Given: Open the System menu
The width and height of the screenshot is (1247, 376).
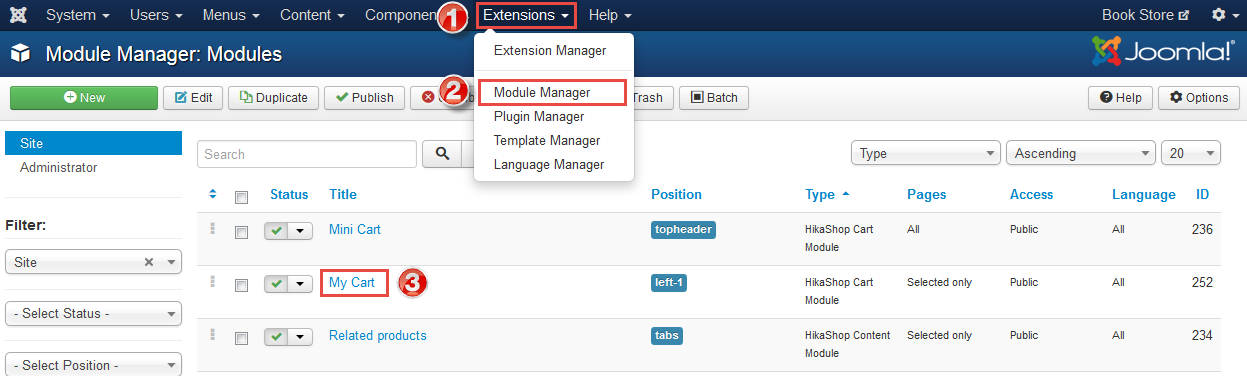Looking at the screenshot, I should tap(78, 15).
